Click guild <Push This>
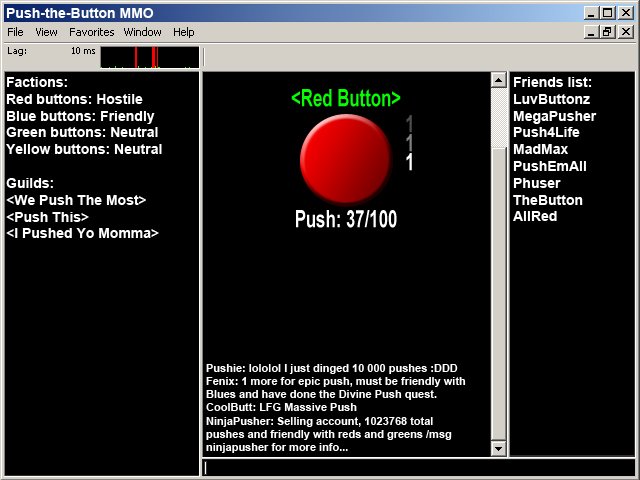 pos(47,217)
